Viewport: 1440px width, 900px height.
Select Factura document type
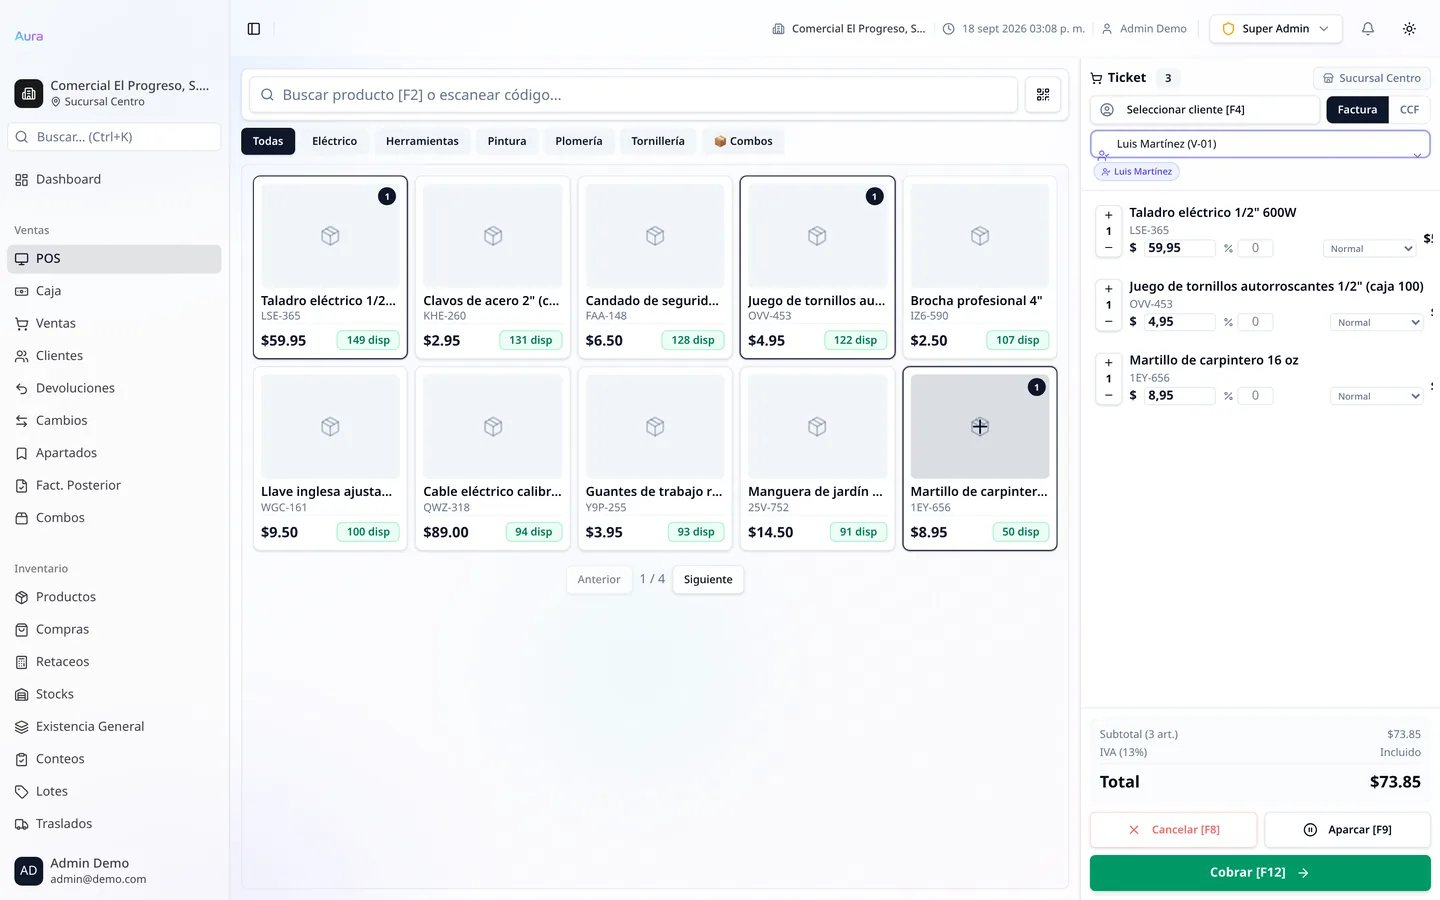pos(1357,110)
